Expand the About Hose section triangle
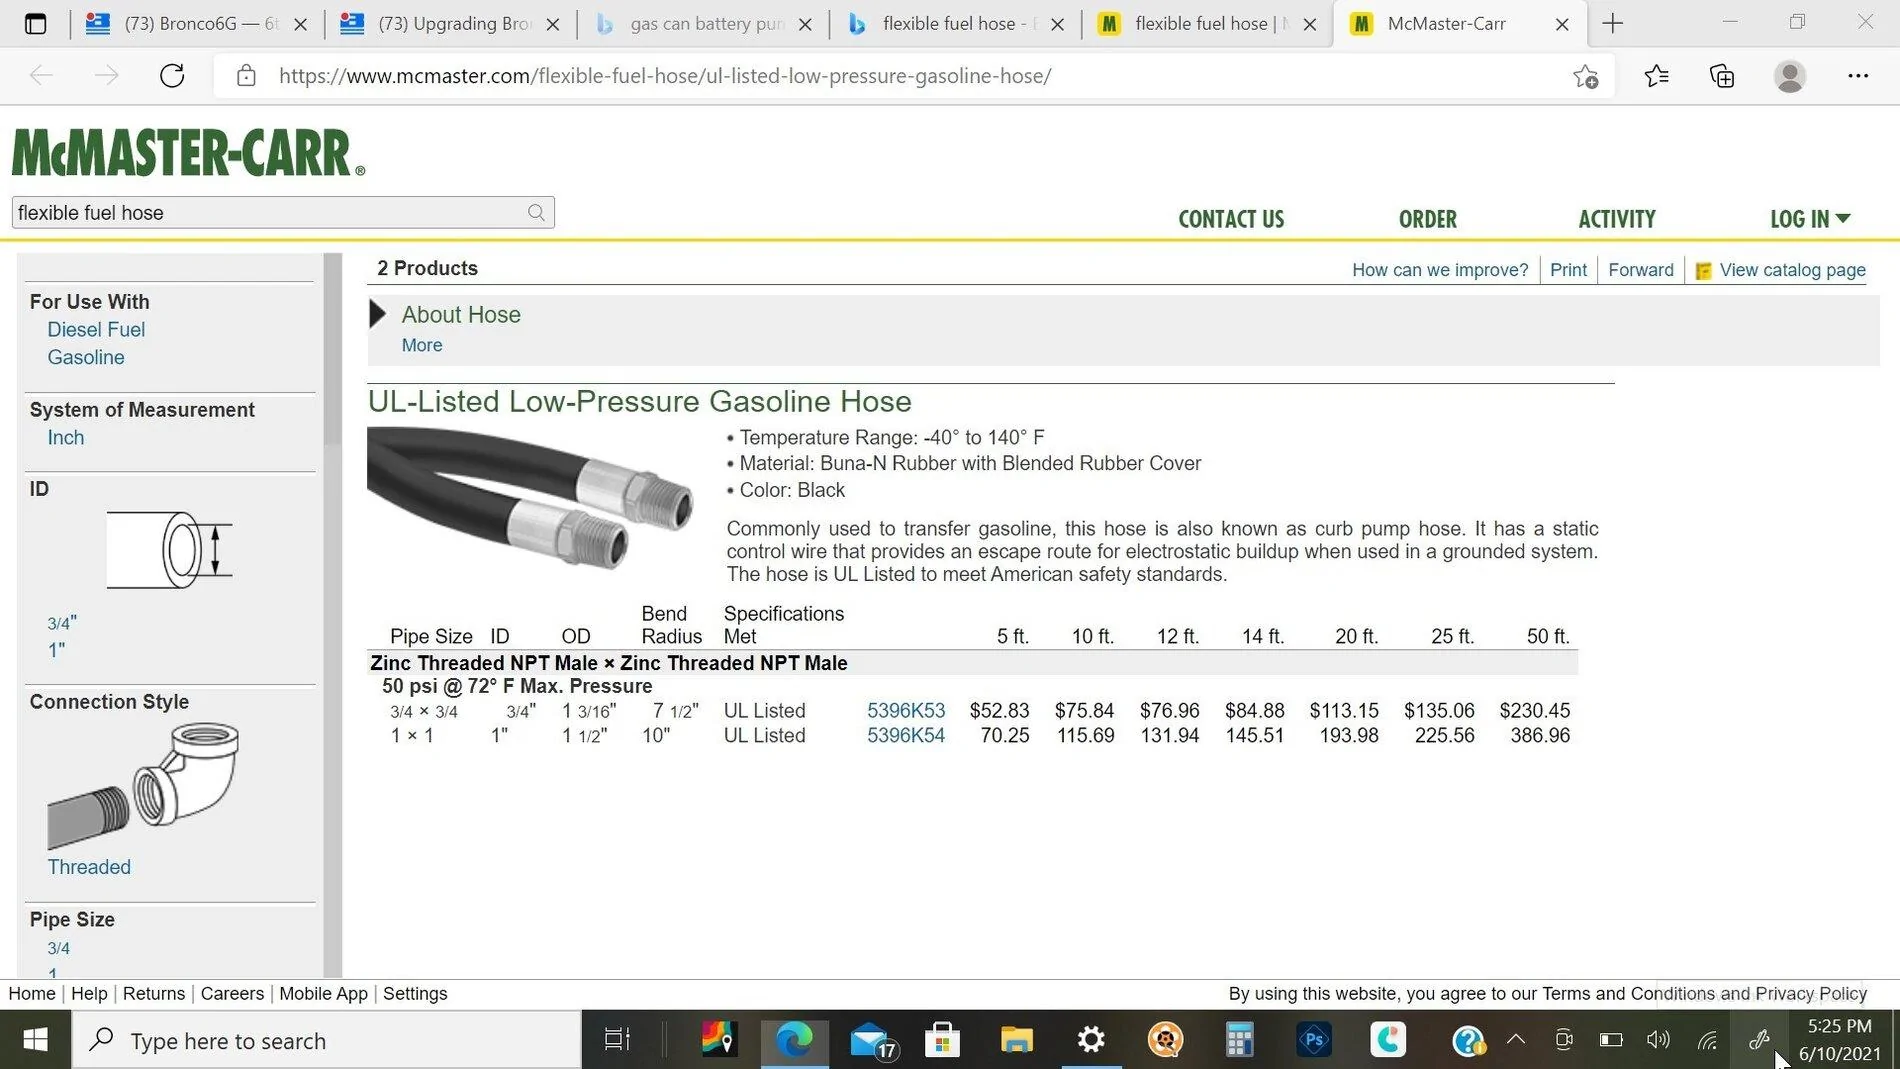This screenshot has height=1069, width=1900. pos(377,314)
